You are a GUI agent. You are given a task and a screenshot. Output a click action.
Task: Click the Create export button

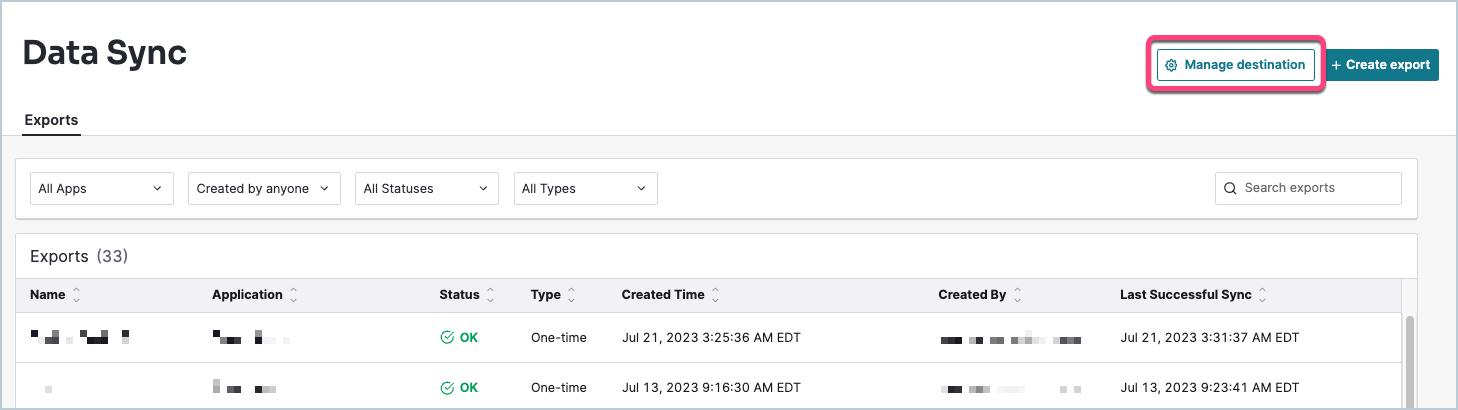click(x=1382, y=65)
